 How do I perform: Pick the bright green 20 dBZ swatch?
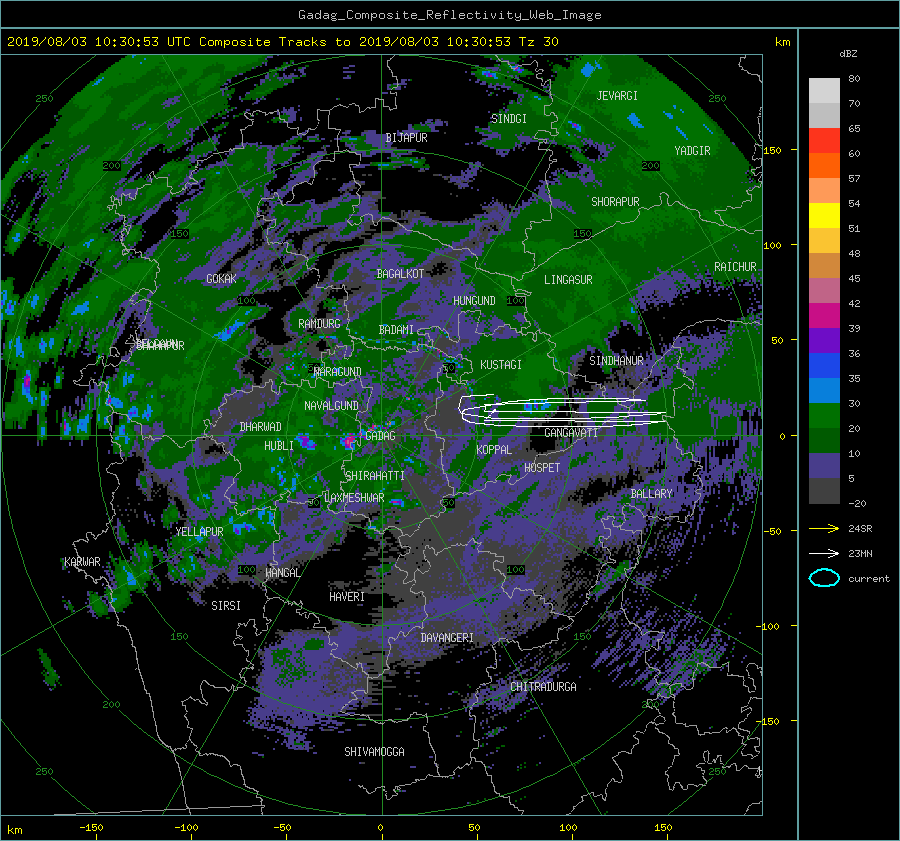click(x=824, y=415)
